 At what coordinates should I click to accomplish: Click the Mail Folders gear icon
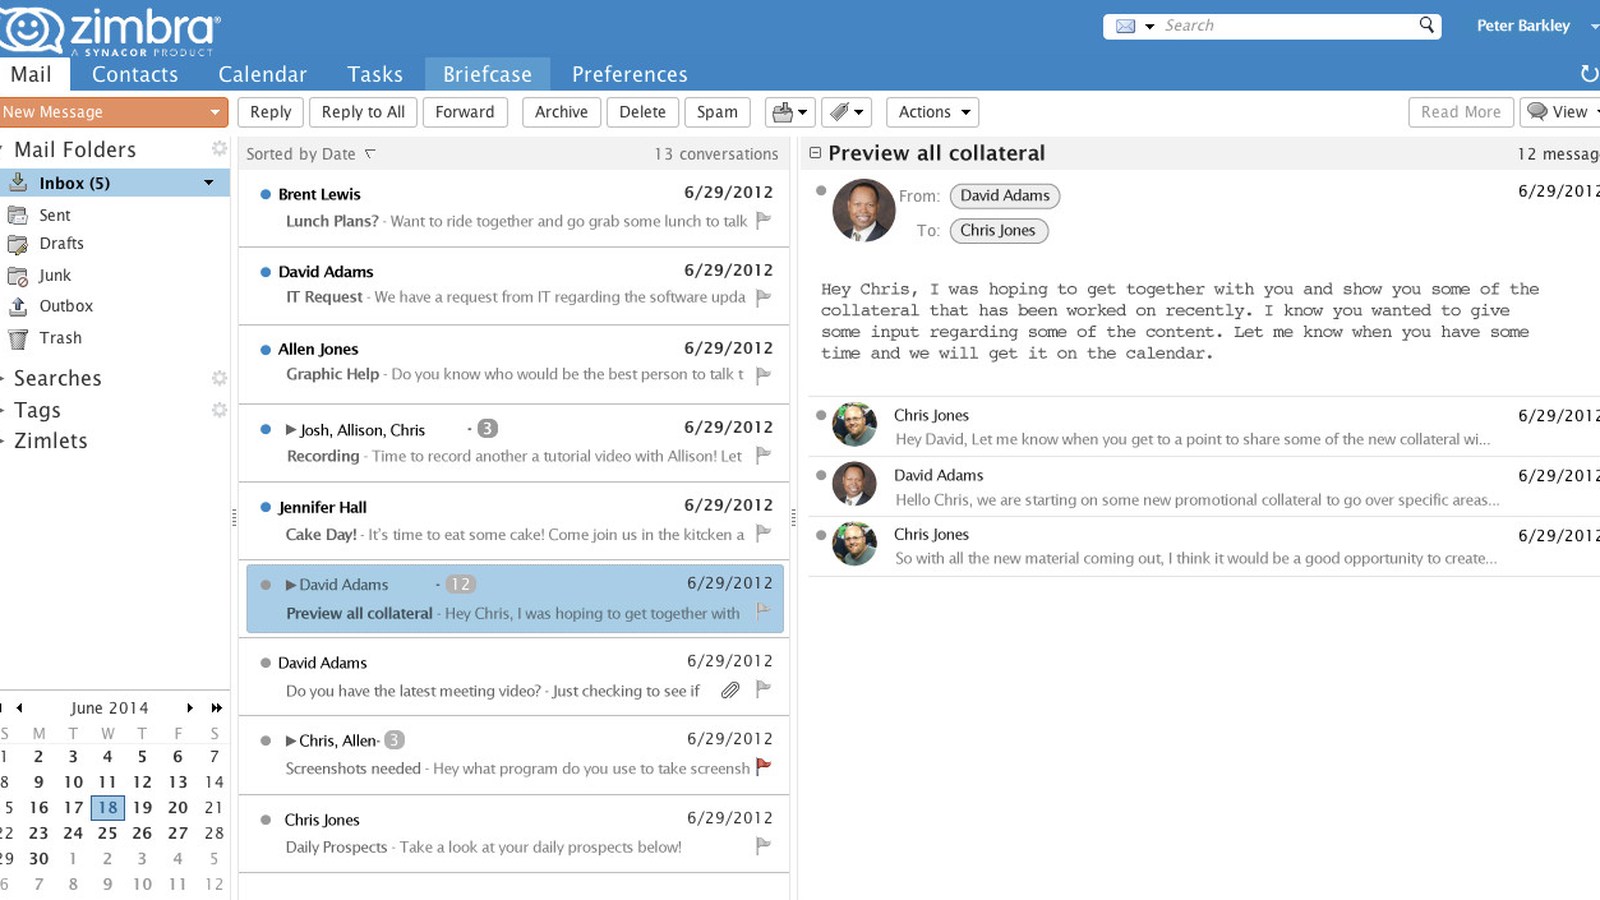pyautogui.click(x=219, y=149)
